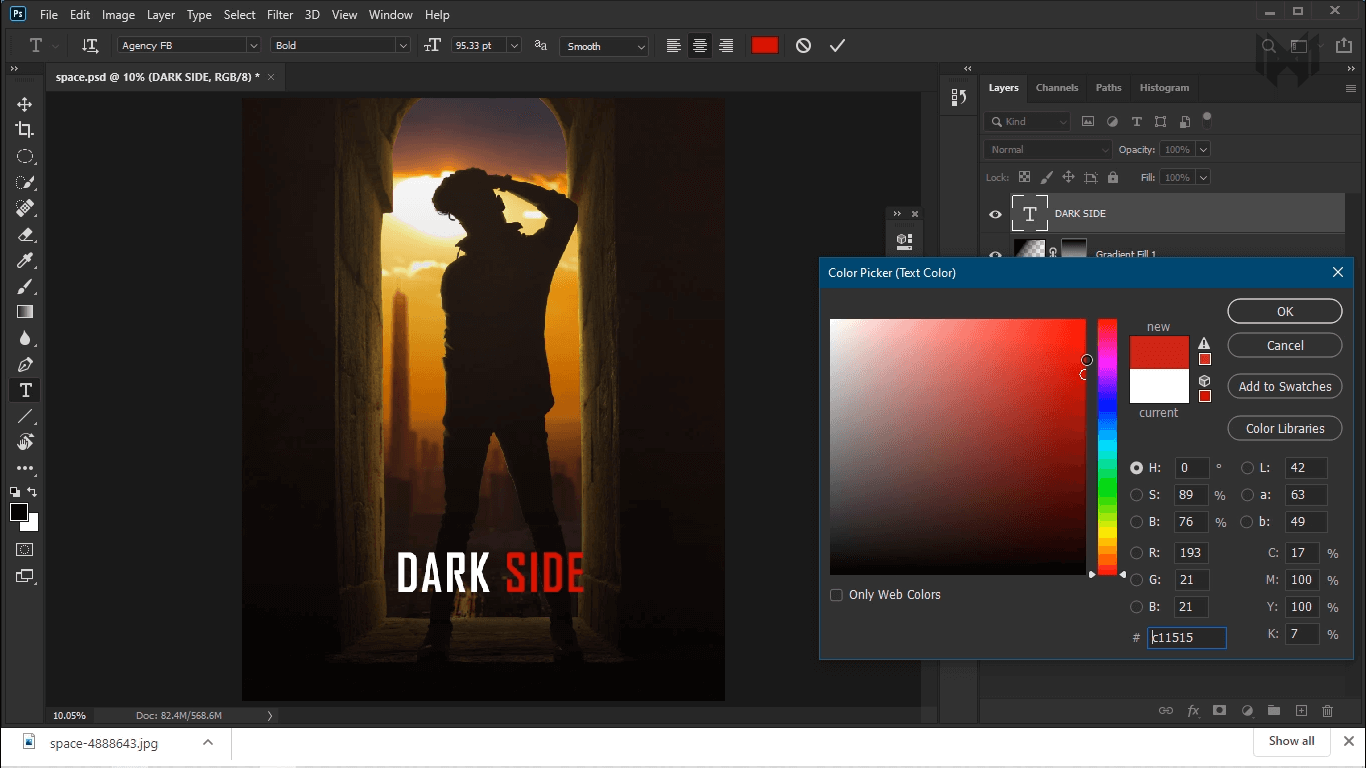Open the Bold font style dropdown
The image size is (1366, 768).
(x=341, y=45)
